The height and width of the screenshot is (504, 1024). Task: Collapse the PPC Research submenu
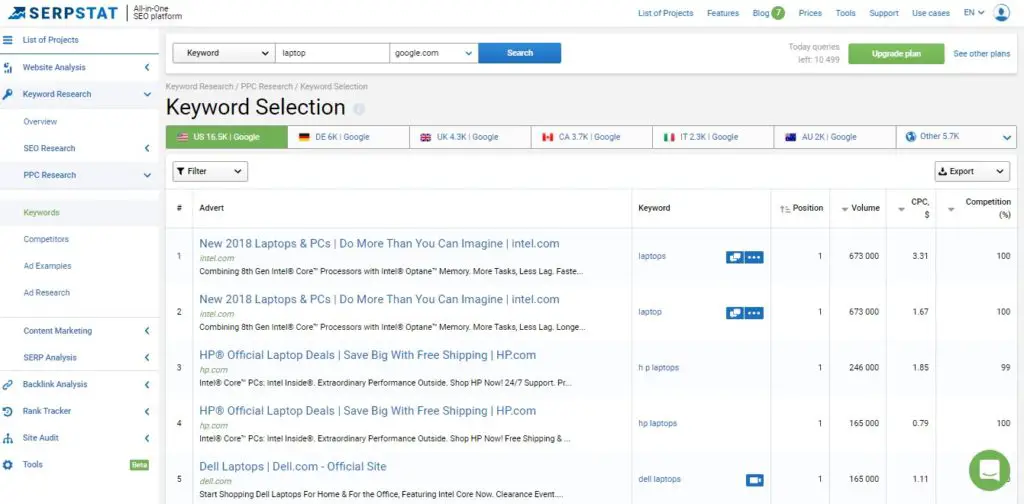(x=147, y=175)
